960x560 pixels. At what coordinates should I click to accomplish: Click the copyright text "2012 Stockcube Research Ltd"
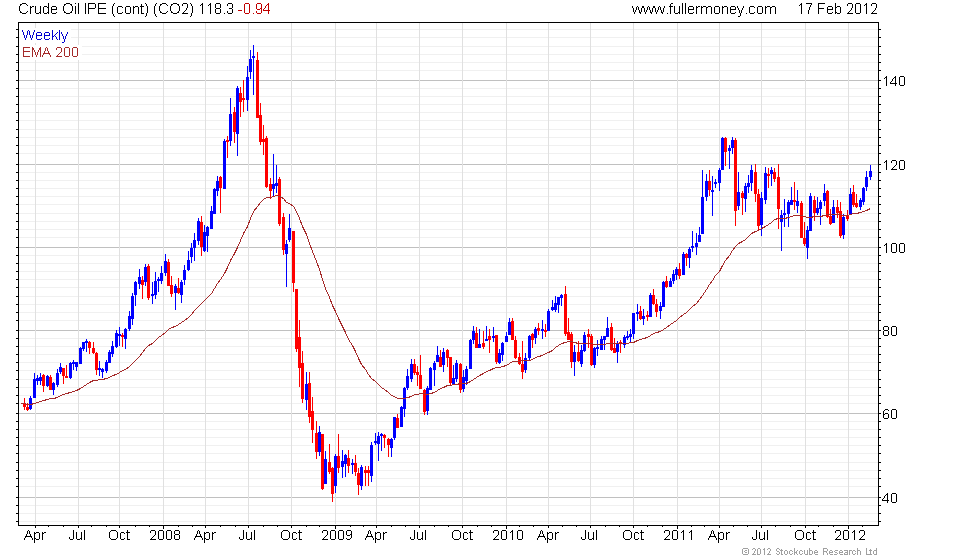click(814, 552)
